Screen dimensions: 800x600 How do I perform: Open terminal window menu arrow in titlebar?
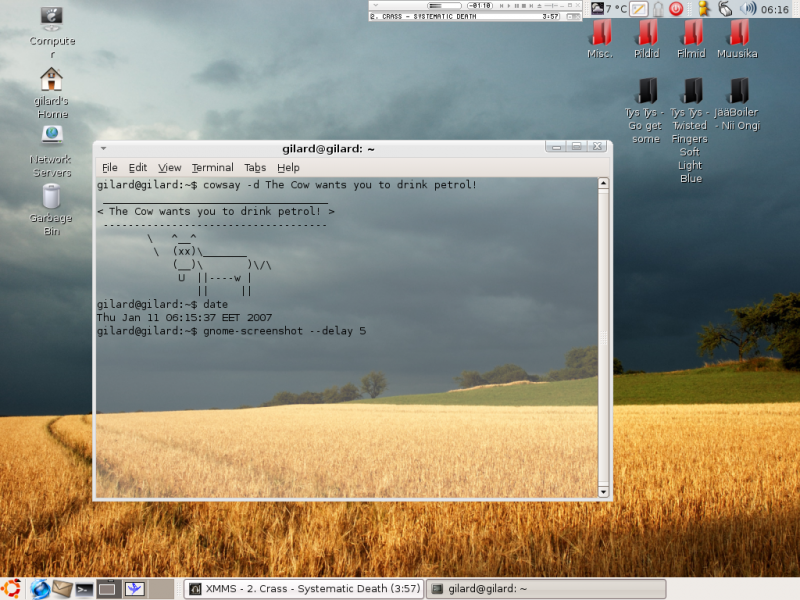pos(104,148)
